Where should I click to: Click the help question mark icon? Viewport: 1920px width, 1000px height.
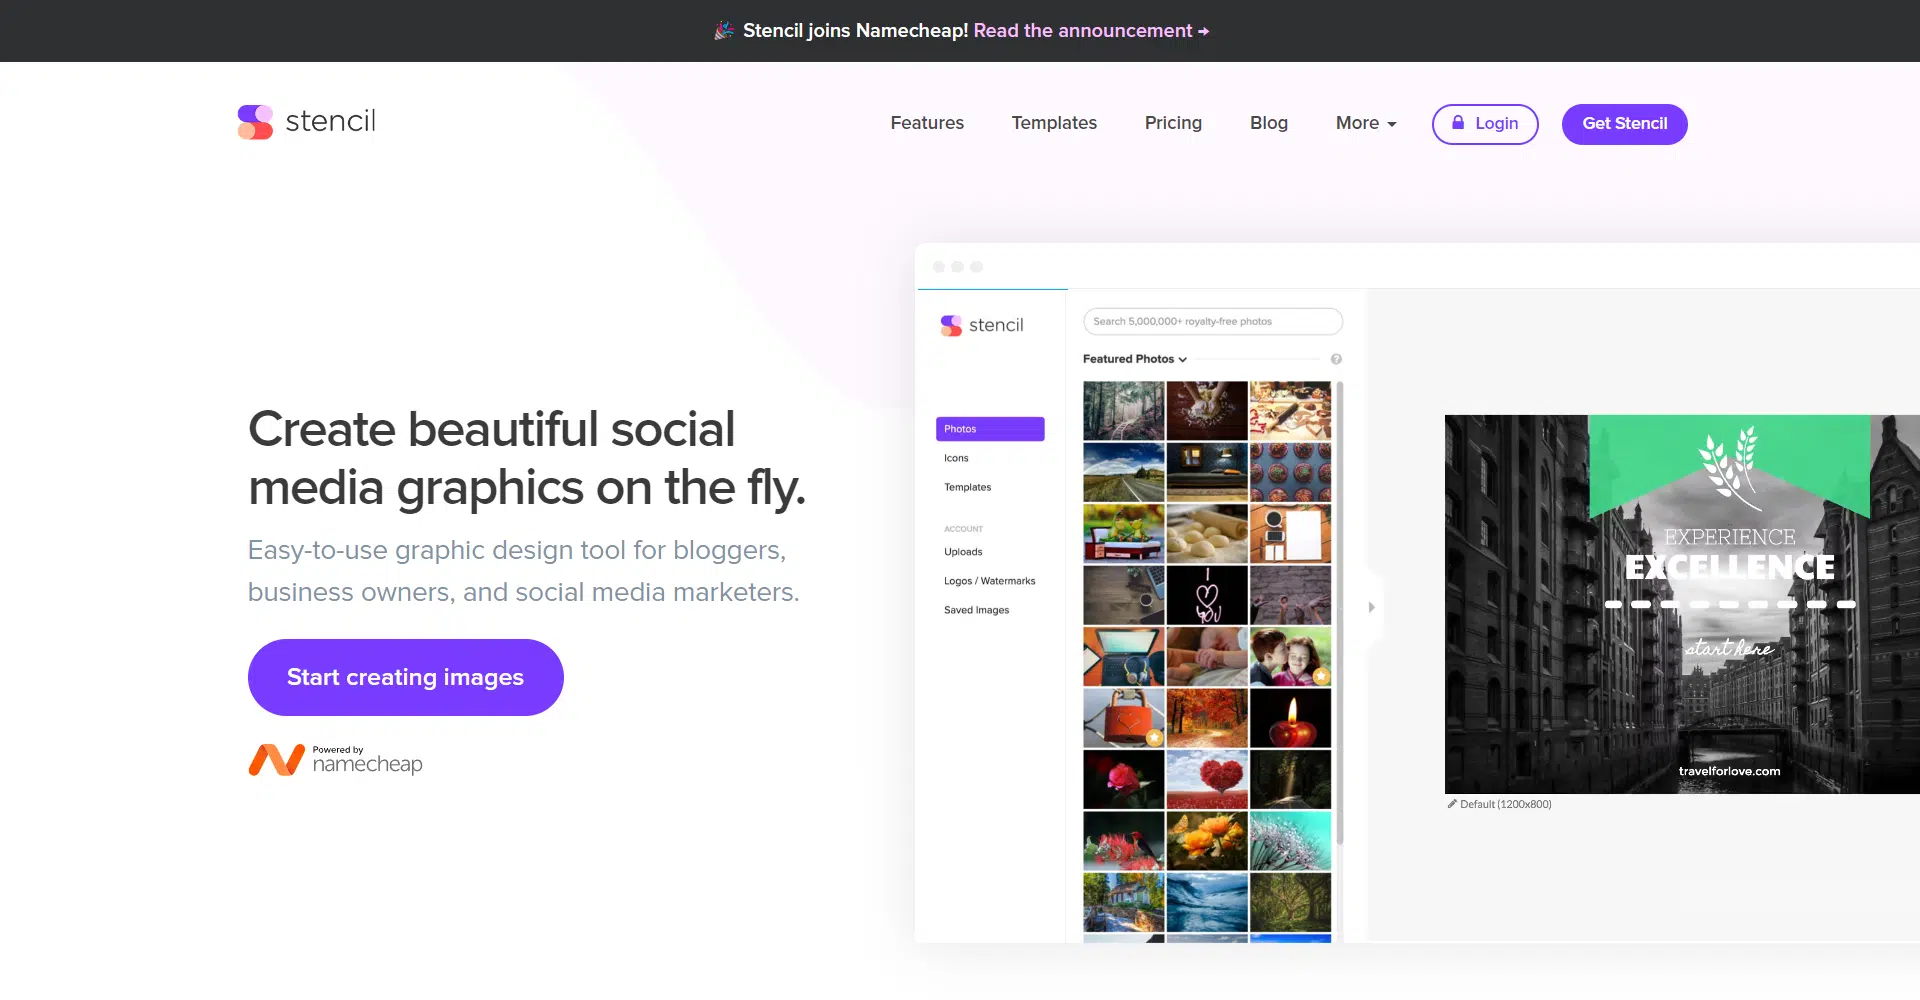pyautogui.click(x=1336, y=359)
